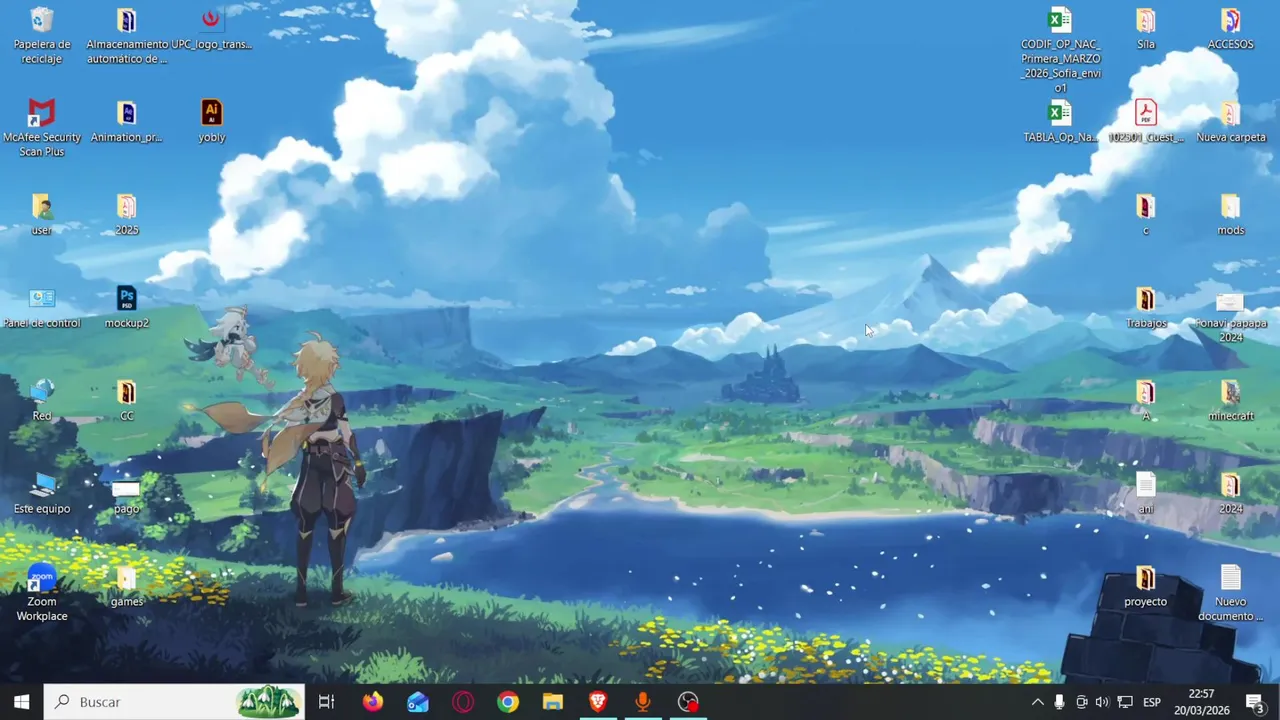Viewport: 1280px width, 720px height.
Task: Select the CODIF_OP_NAC Excel file
Action: pos(1061,50)
